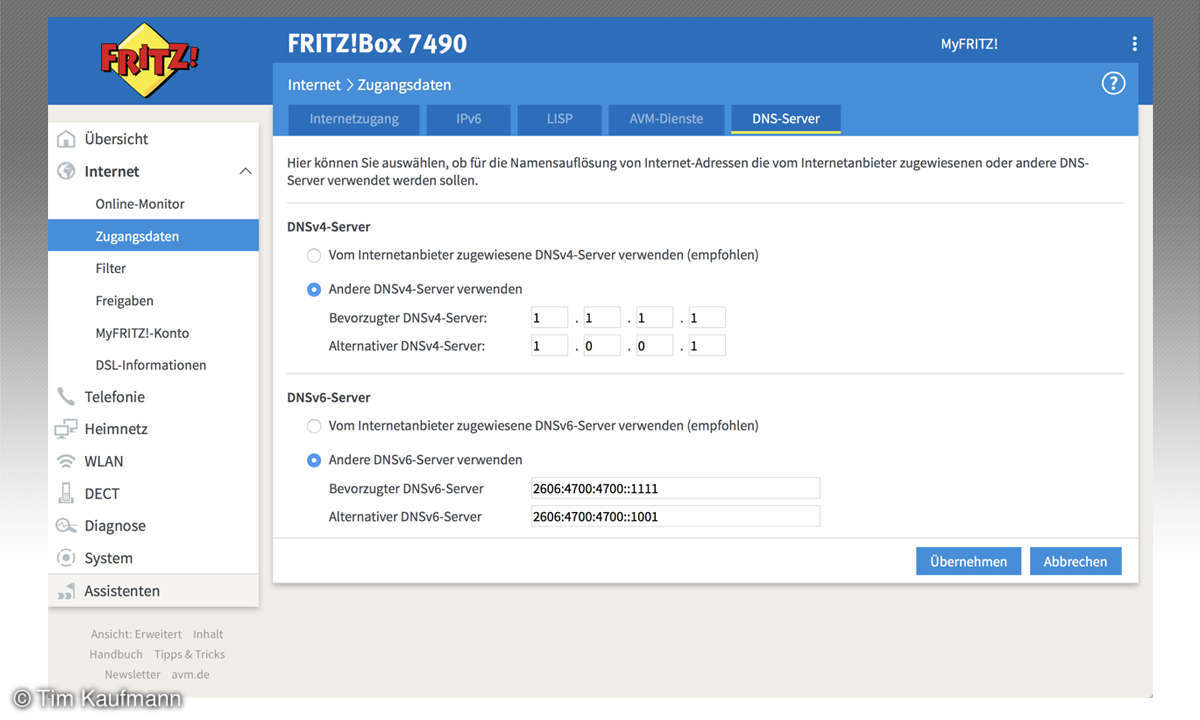Image resolution: width=1200 pixels, height=720 pixels.
Task: Click the Heimnetz network computers icon
Action: coord(66,429)
